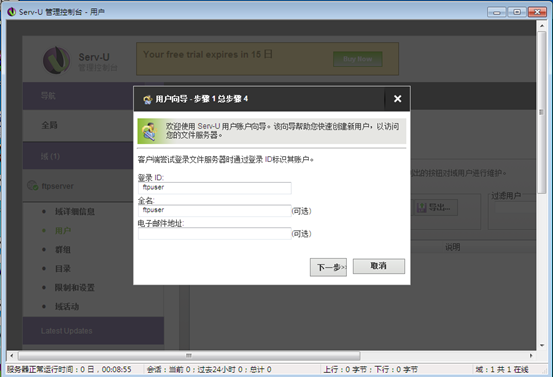Click the 域: 1 共 1 在线 status text
Image resolution: width=553 pixels, height=377 pixels.
tap(502, 370)
